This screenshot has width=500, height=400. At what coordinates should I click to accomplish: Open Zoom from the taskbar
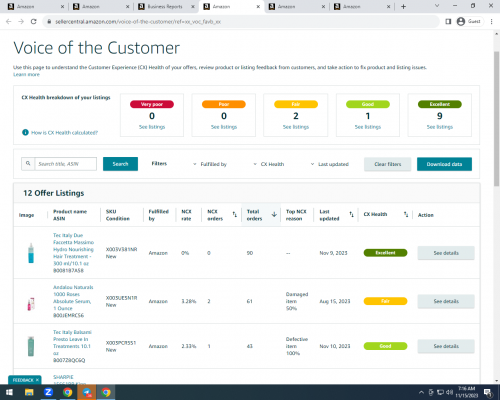click(x=48, y=392)
